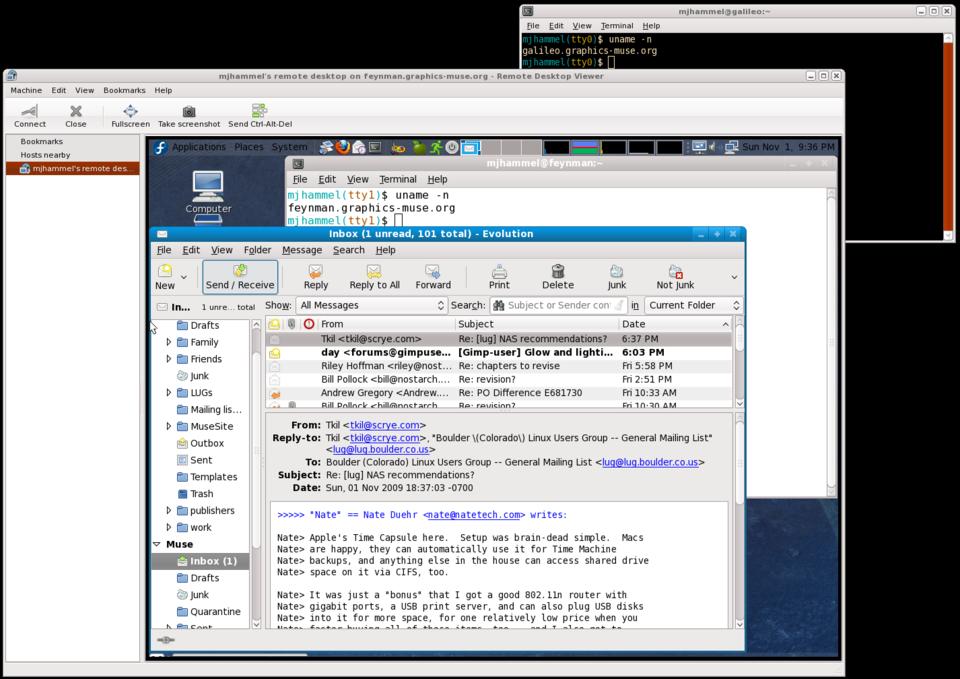Viewport: 960px width, 679px height.
Task: Open the Show All Messages dropdown
Action: (369, 305)
